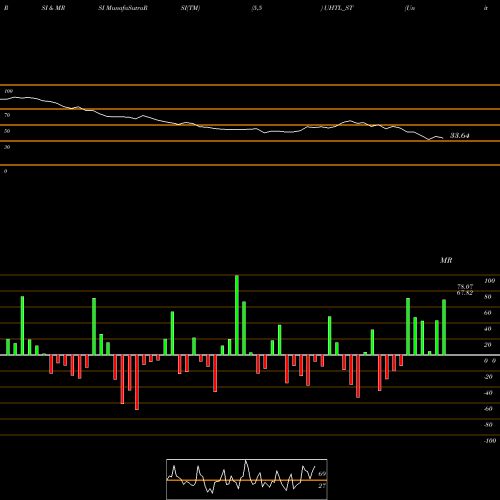Click the MR axis label 80
This screenshot has width=500, height=500.
pyautogui.click(x=488, y=297)
